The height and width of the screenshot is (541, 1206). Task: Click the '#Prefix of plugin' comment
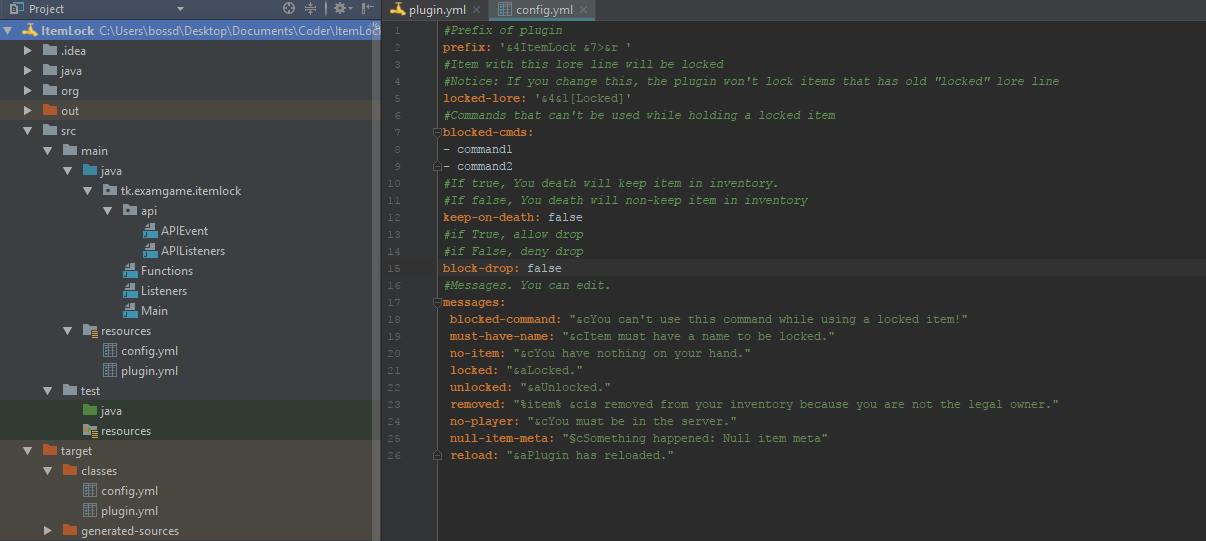503,30
